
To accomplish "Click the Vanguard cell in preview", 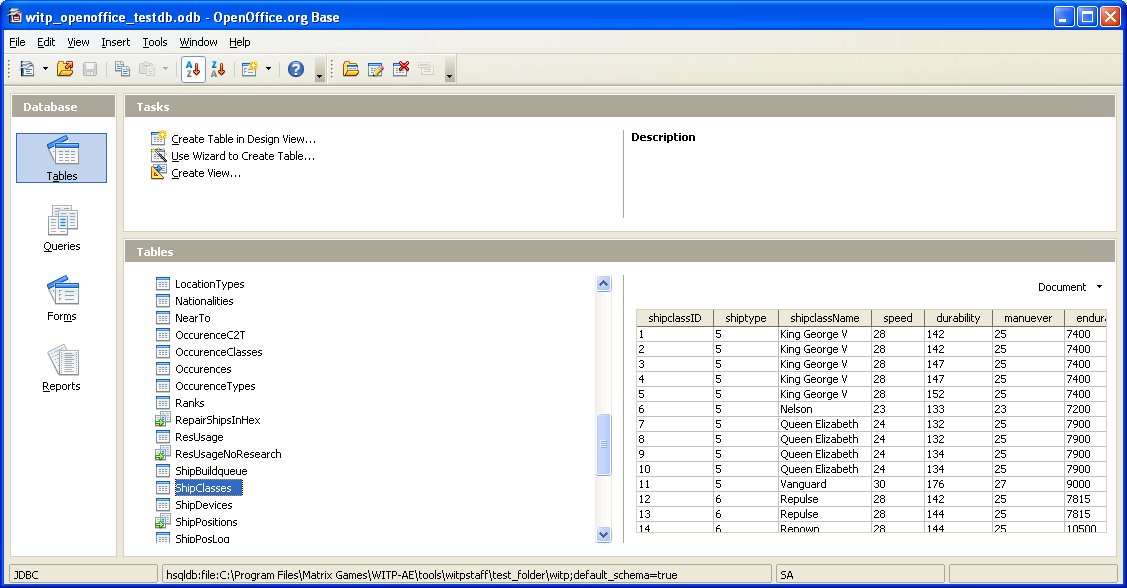I will [x=824, y=484].
